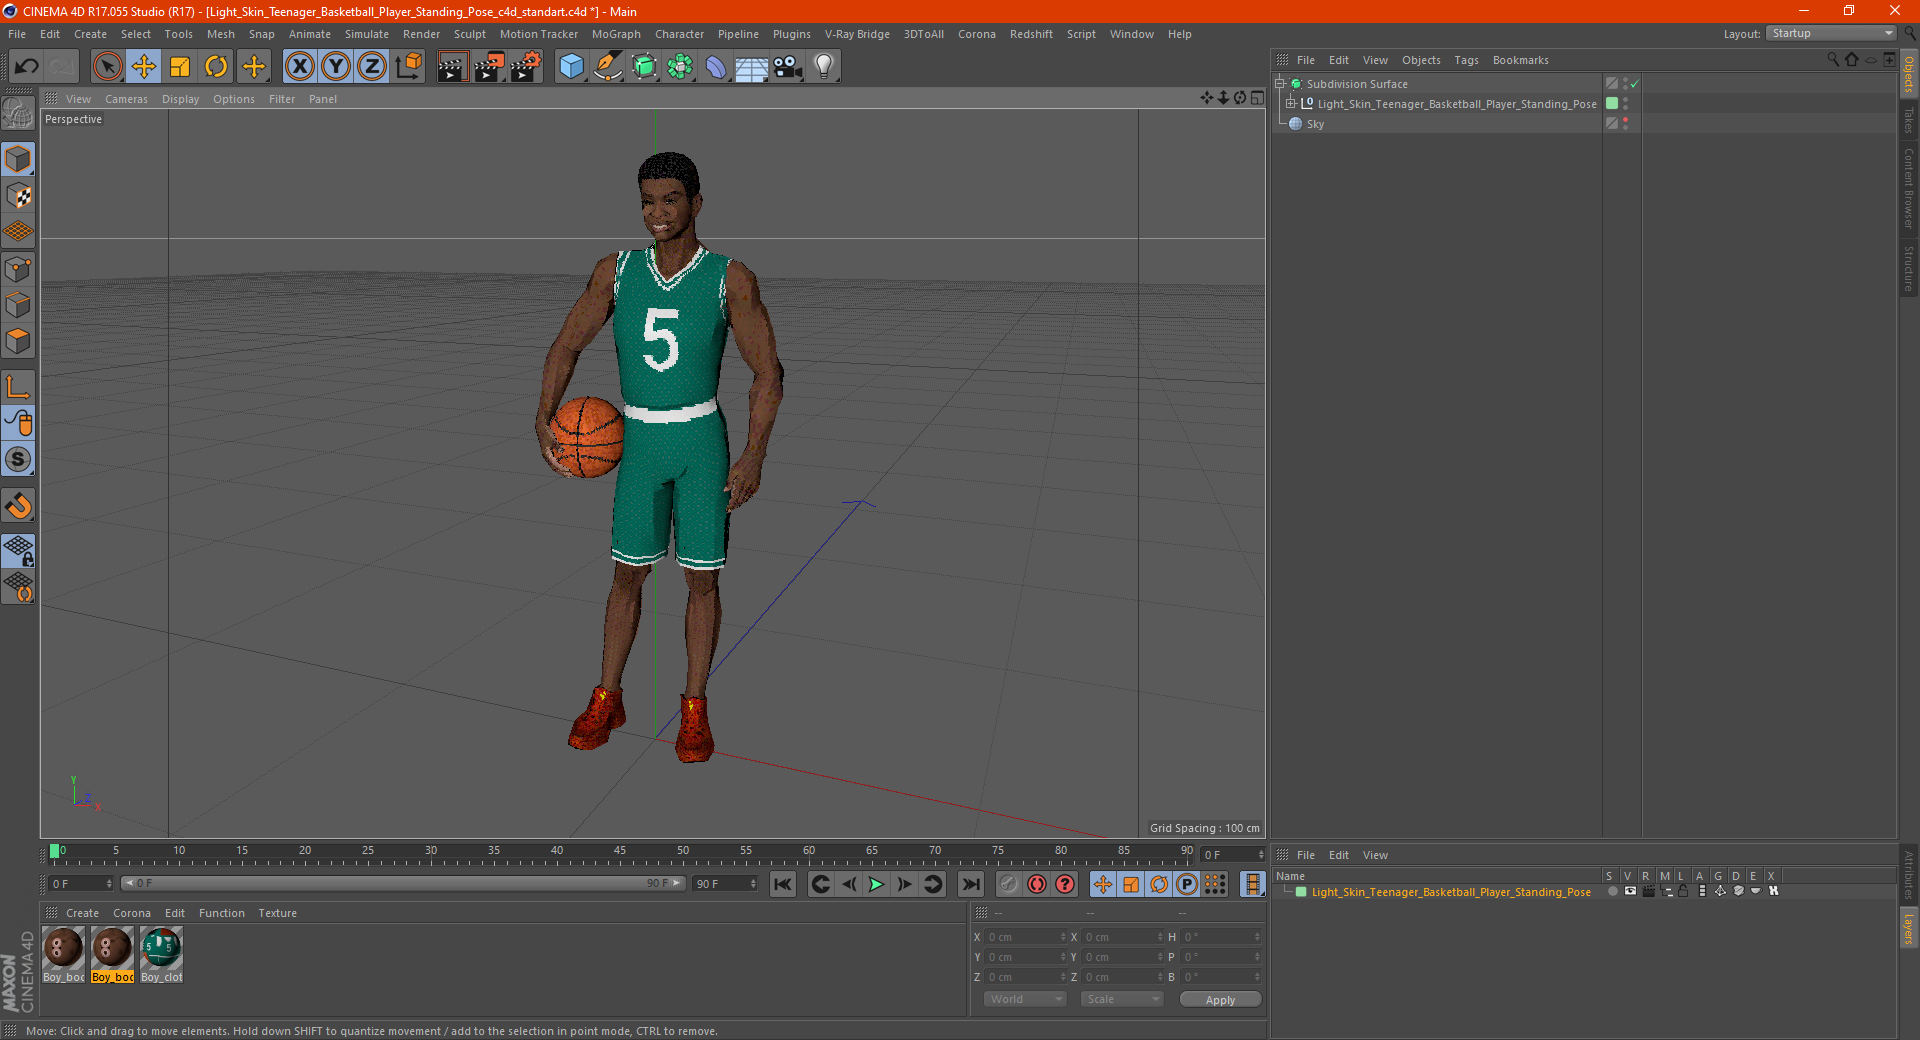Open the Content Browser side tab

click(x=1908, y=189)
